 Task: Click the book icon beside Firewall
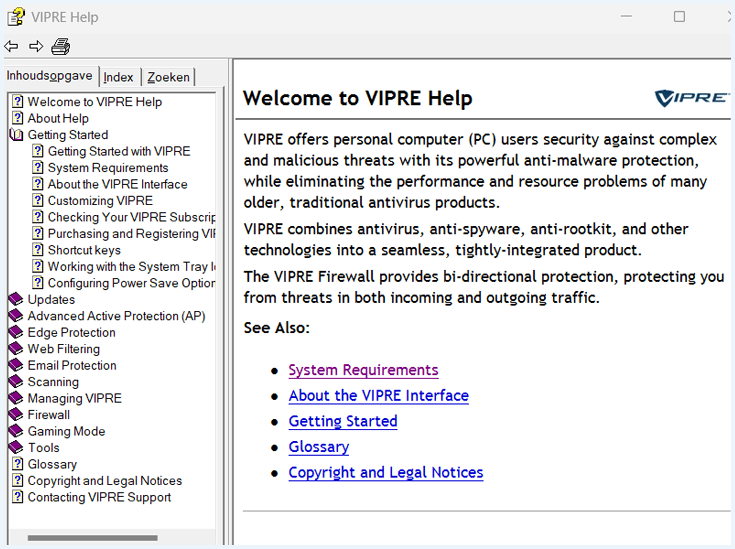pyautogui.click(x=16, y=414)
